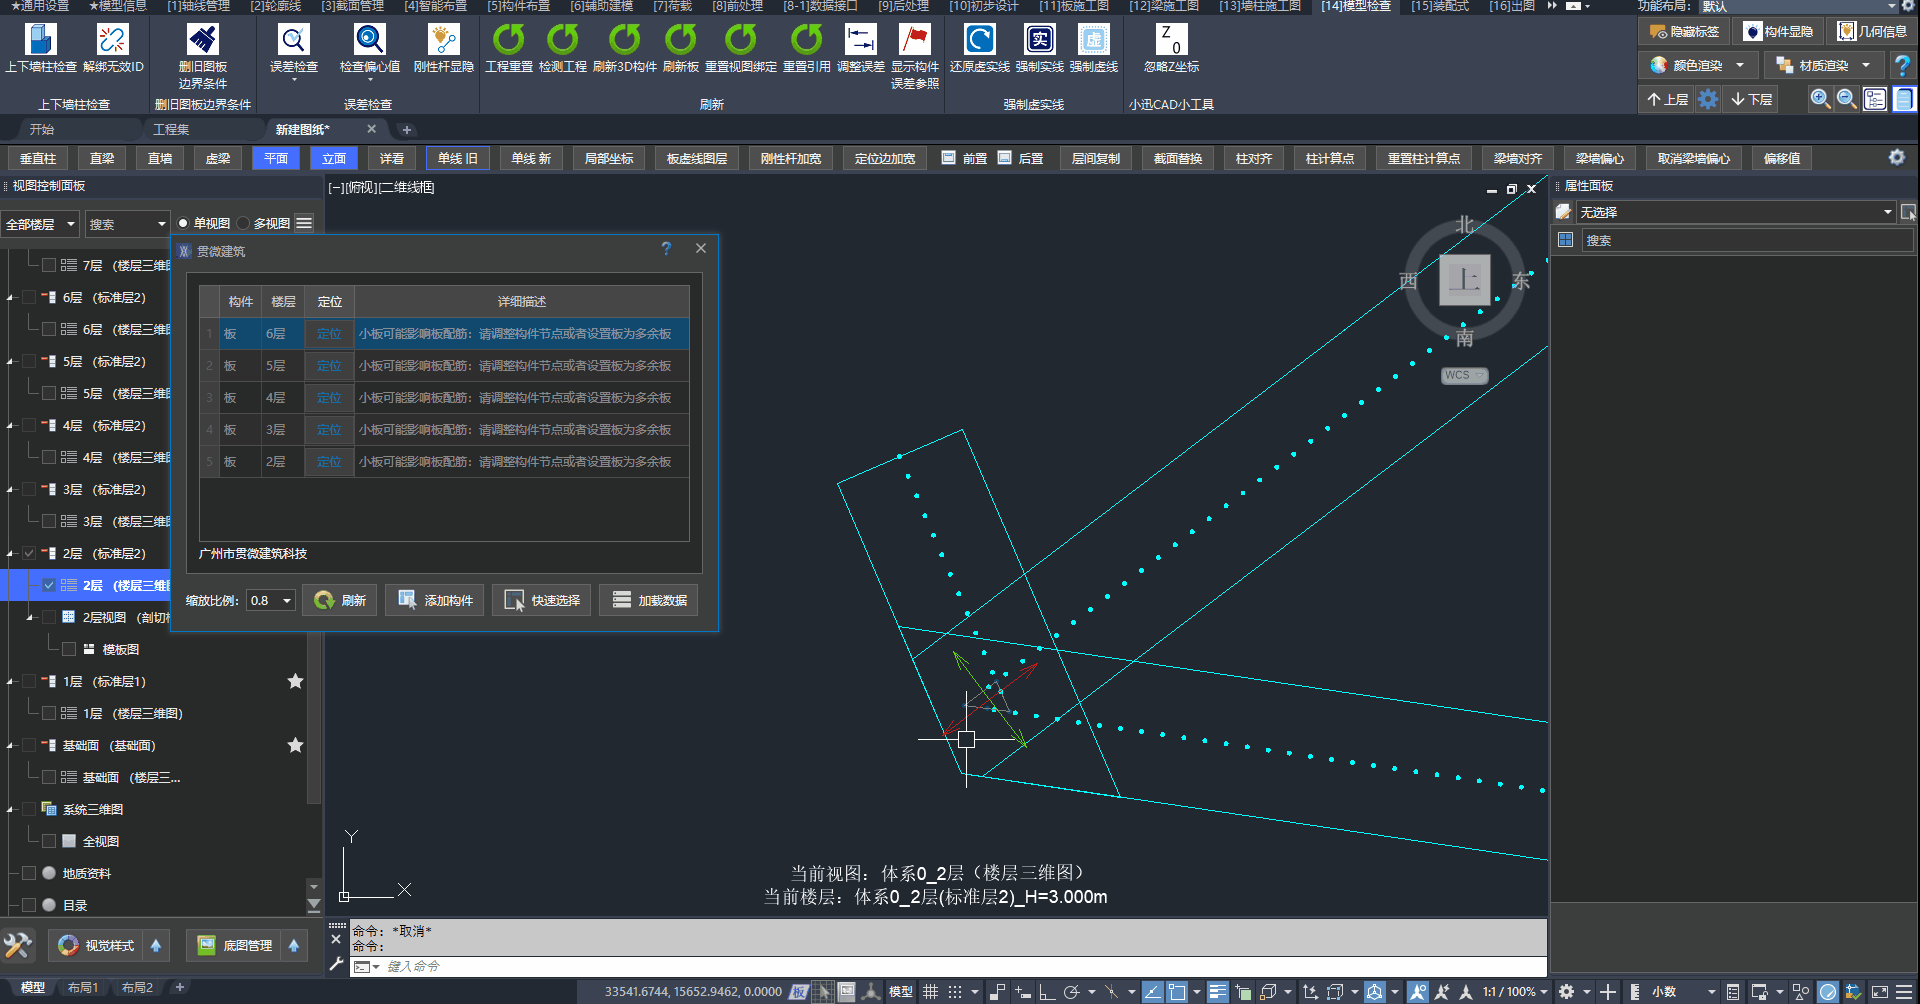Click the 解绑无效ID ribbon icon
Image resolution: width=1920 pixels, height=1004 pixels.
[x=113, y=40]
